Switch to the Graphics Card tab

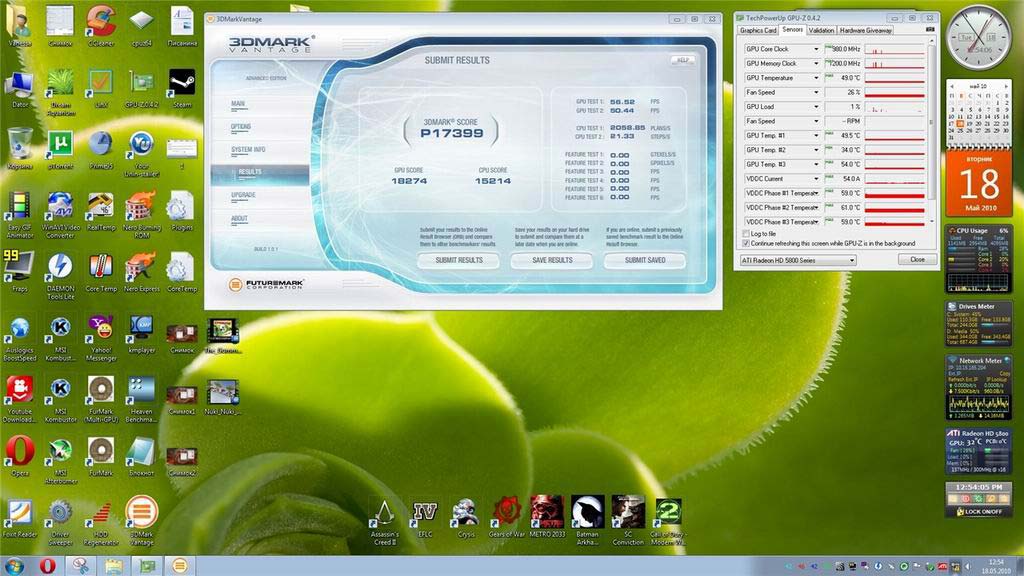point(758,31)
